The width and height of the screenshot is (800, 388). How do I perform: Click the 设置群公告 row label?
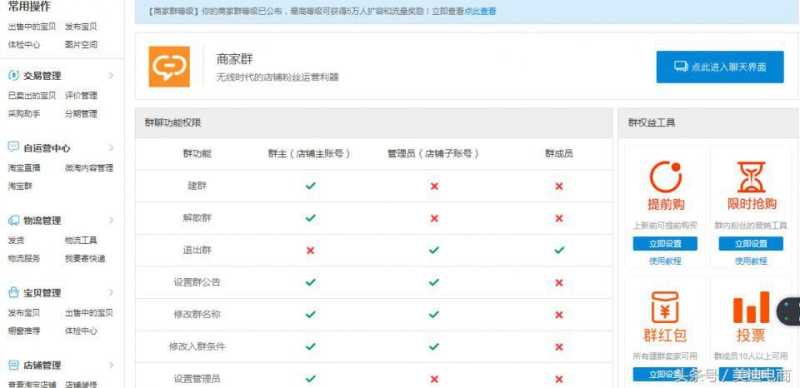[x=197, y=282]
